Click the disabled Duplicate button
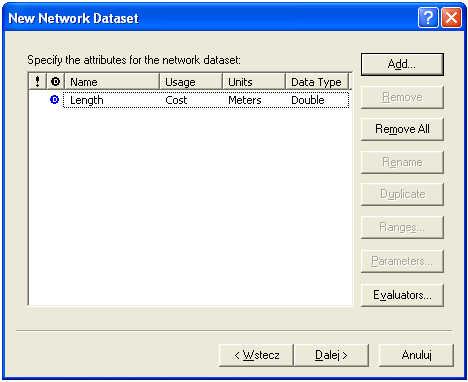Image resolution: width=468 pixels, height=382 pixels. pyautogui.click(x=402, y=194)
